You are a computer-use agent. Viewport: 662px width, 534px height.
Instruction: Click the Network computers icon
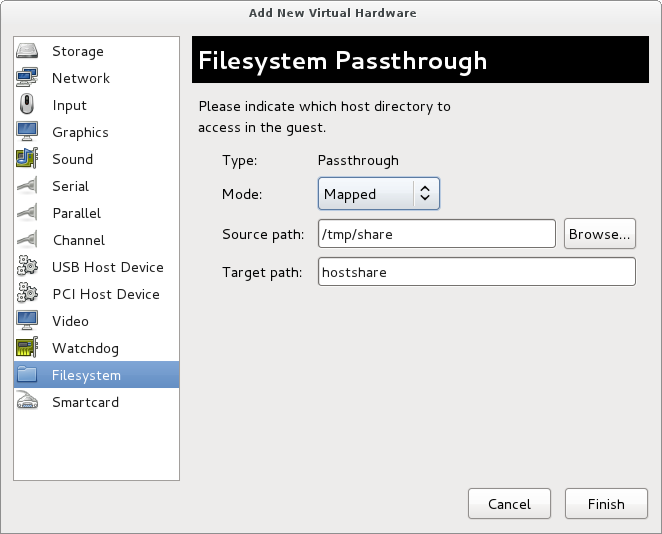click(27, 78)
